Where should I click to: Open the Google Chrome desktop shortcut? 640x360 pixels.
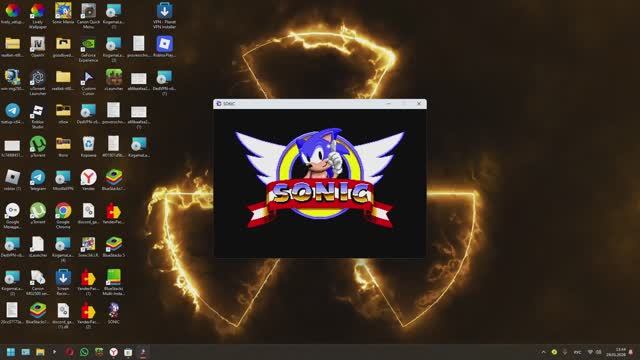click(x=63, y=211)
